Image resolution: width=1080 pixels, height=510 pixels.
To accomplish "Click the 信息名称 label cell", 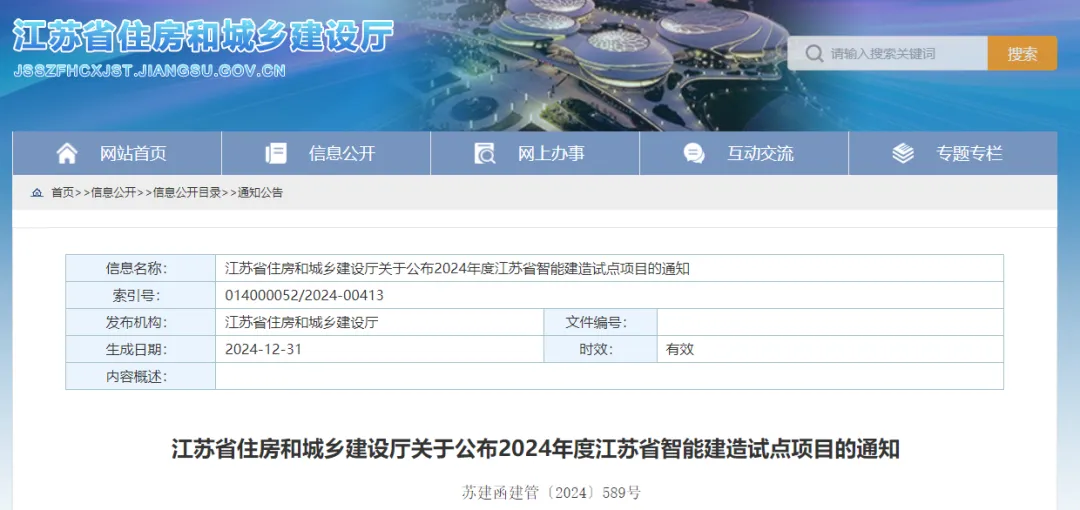I will pyautogui.click(x=141, y=268).
